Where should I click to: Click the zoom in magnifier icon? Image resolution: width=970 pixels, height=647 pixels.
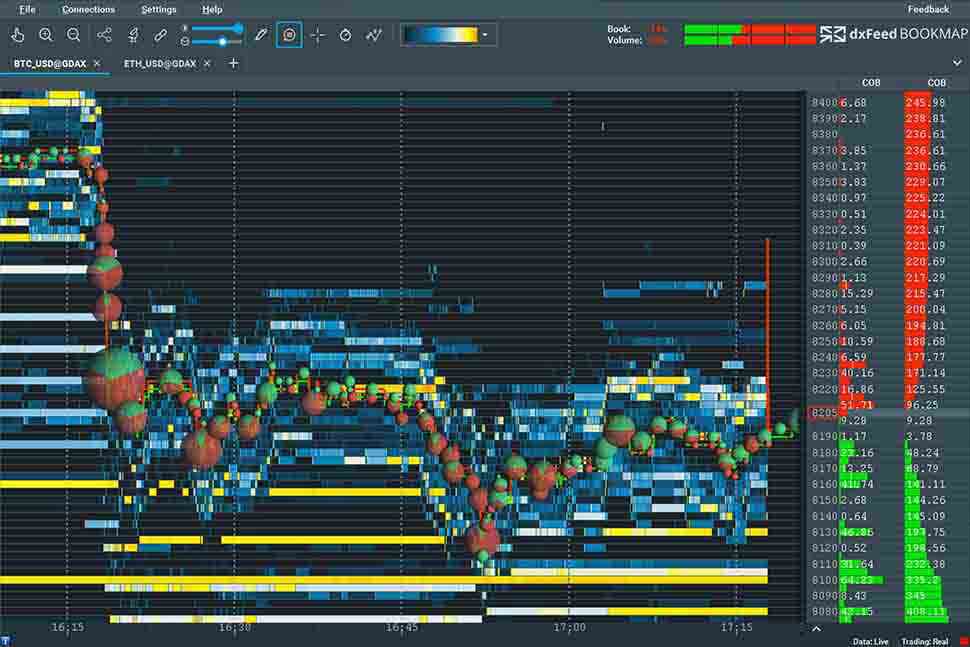click(x=46, y=35)
